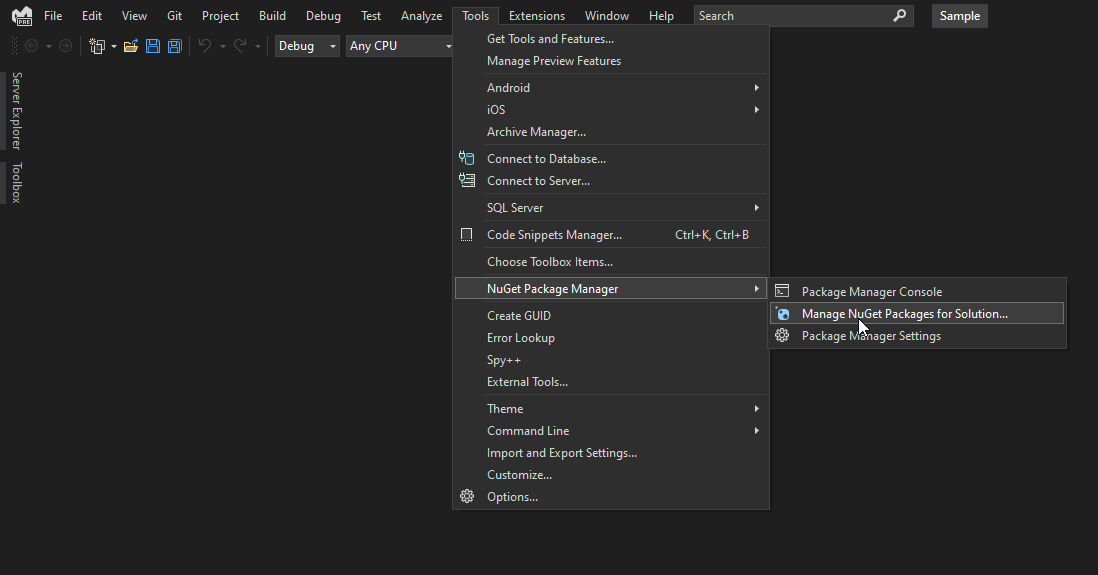Click the New Project toolbar icon

pos(97,46)
